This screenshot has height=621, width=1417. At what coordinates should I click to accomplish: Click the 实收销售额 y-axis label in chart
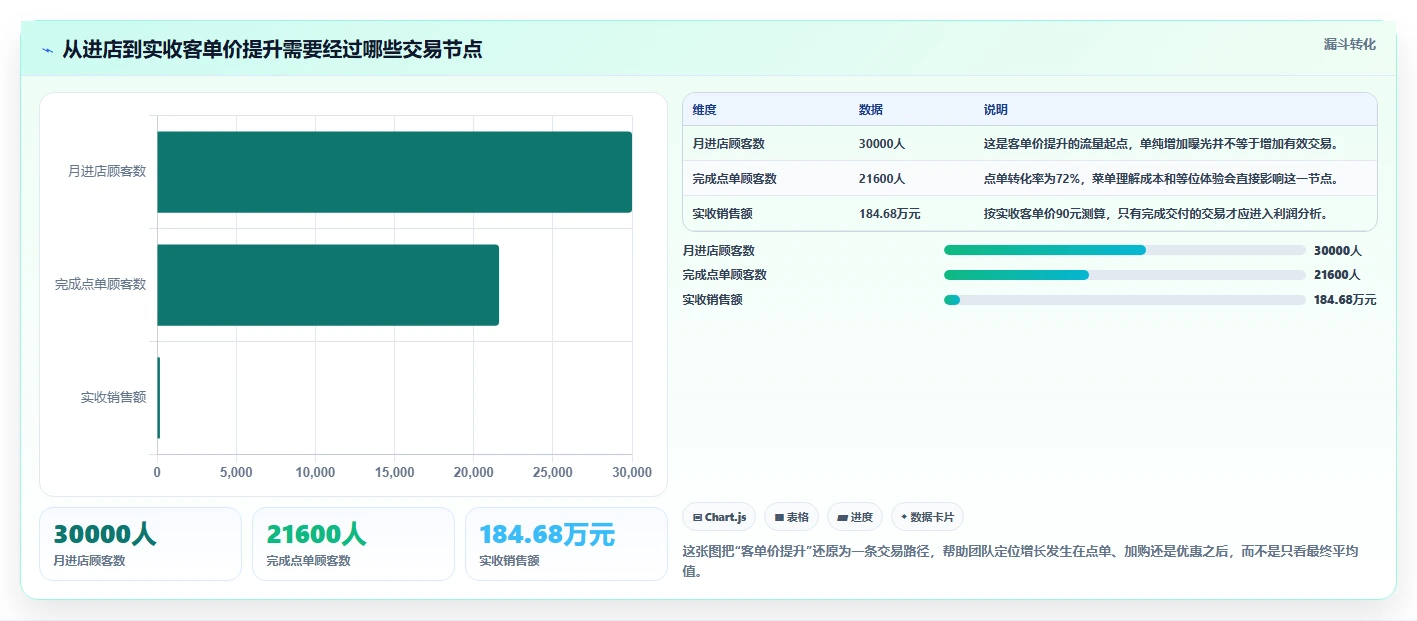click(114, 397)
